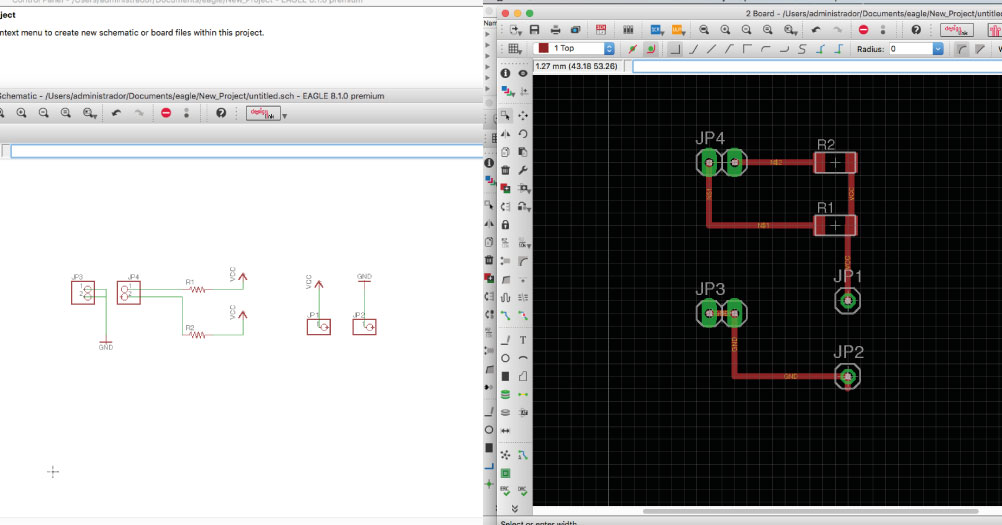
Task: Run ERC check in Board toolbar
Action: tap(505, 491)
